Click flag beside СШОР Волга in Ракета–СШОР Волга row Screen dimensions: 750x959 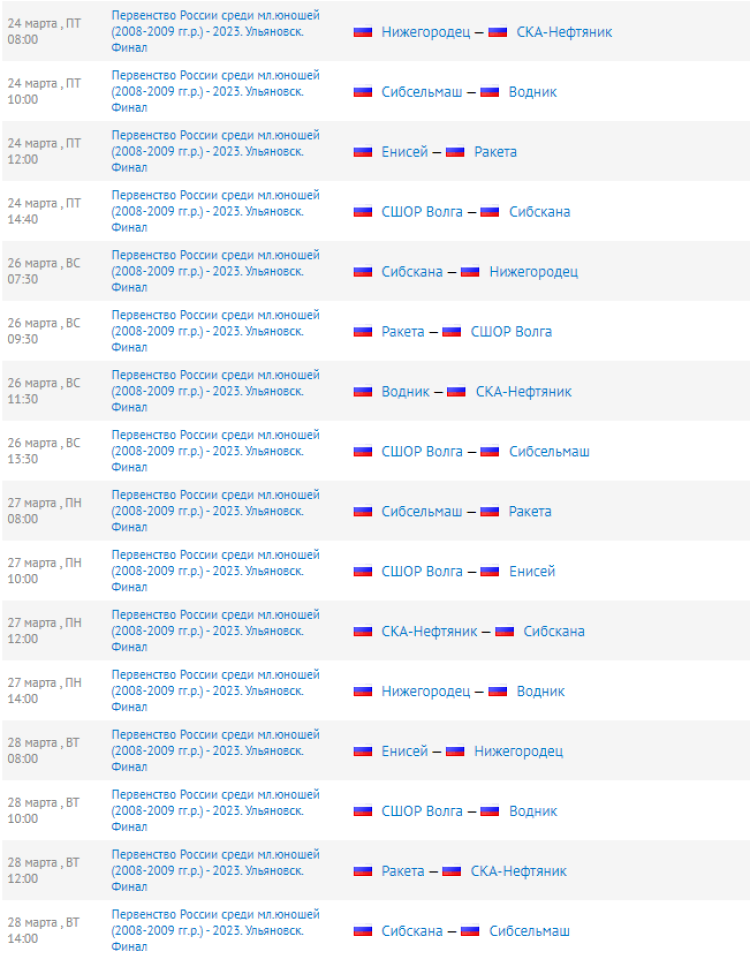(452, 332)
